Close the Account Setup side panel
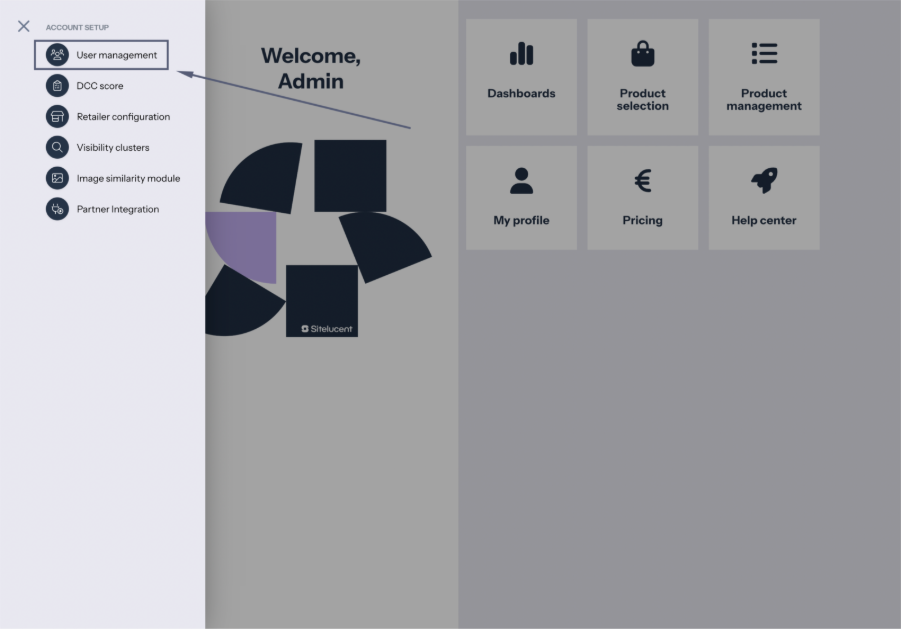Viewport: 901px width, 630px height. pos(24,27)
